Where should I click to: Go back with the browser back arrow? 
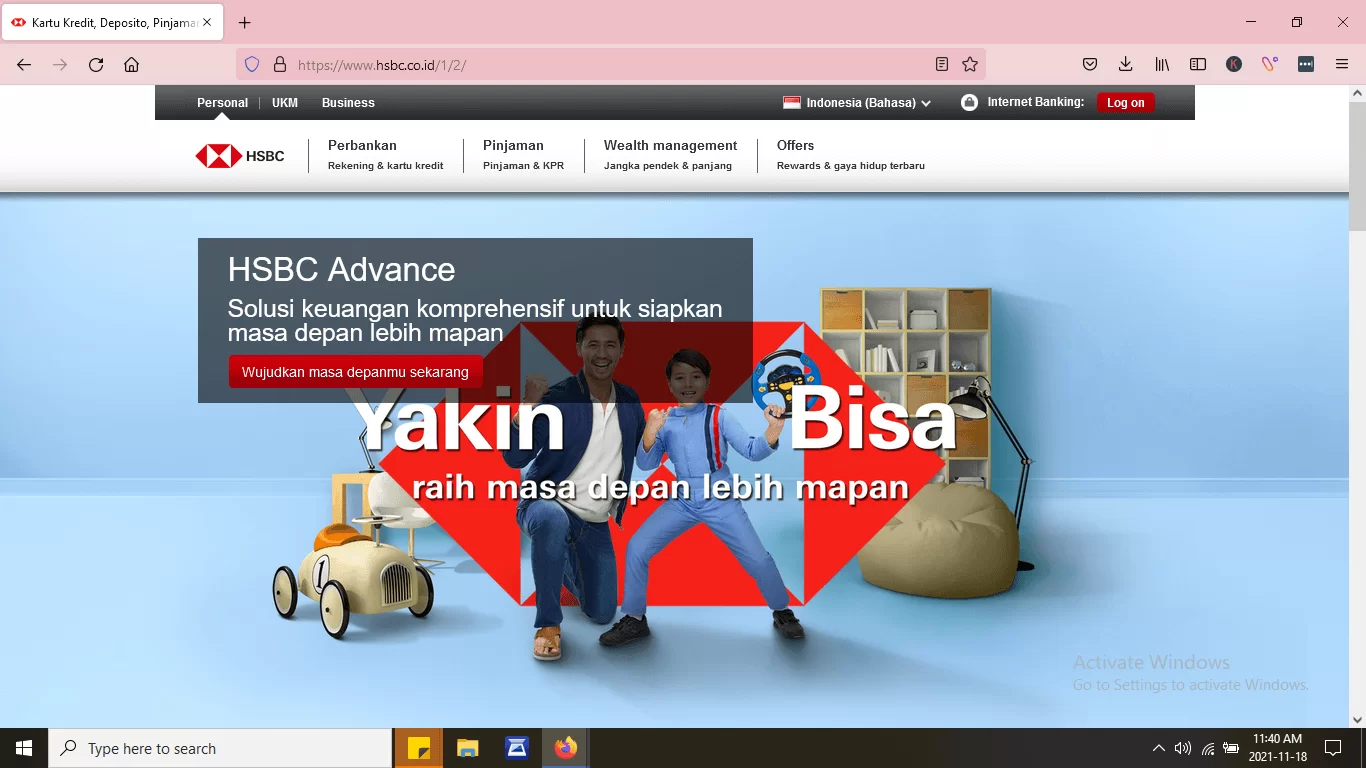24,64
